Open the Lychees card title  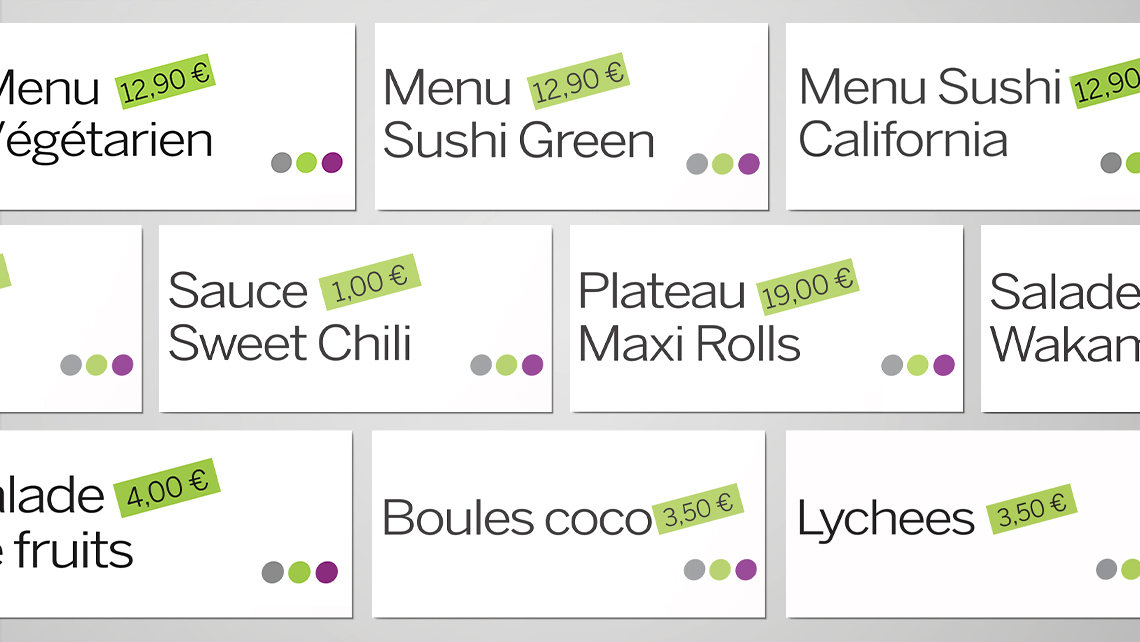(x=885, y=519)
